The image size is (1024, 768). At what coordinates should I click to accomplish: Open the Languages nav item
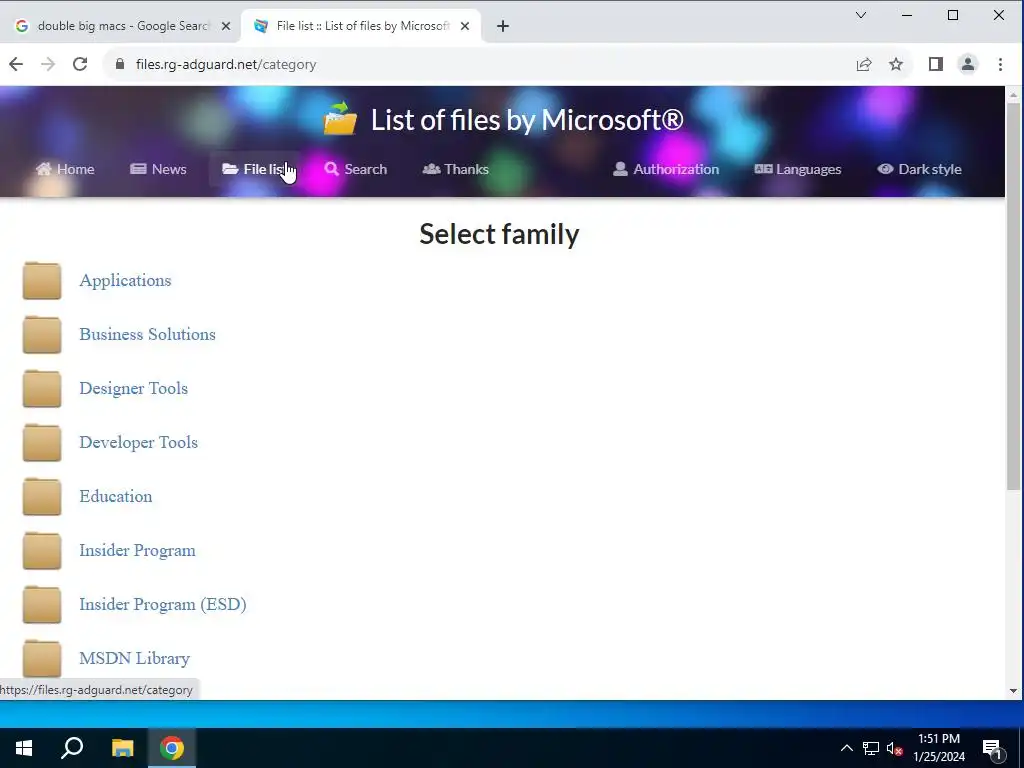(798, 169)
